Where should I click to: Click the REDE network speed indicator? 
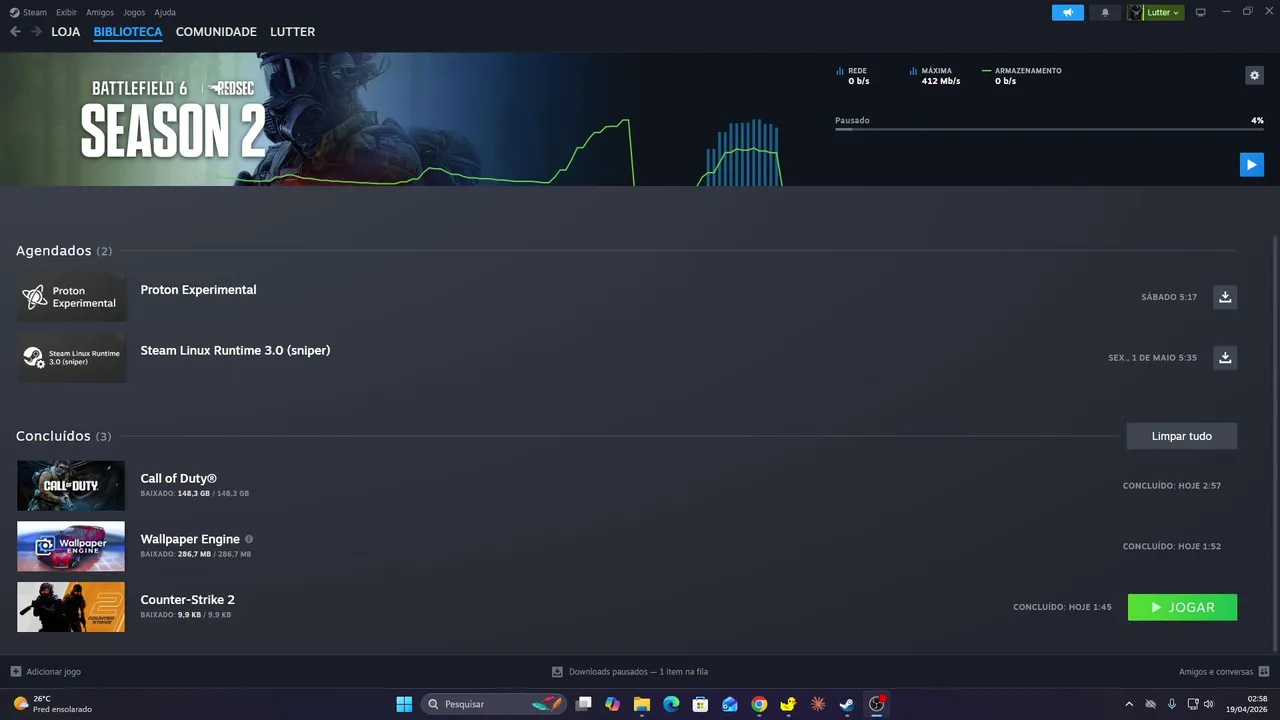tap(852, 76)
